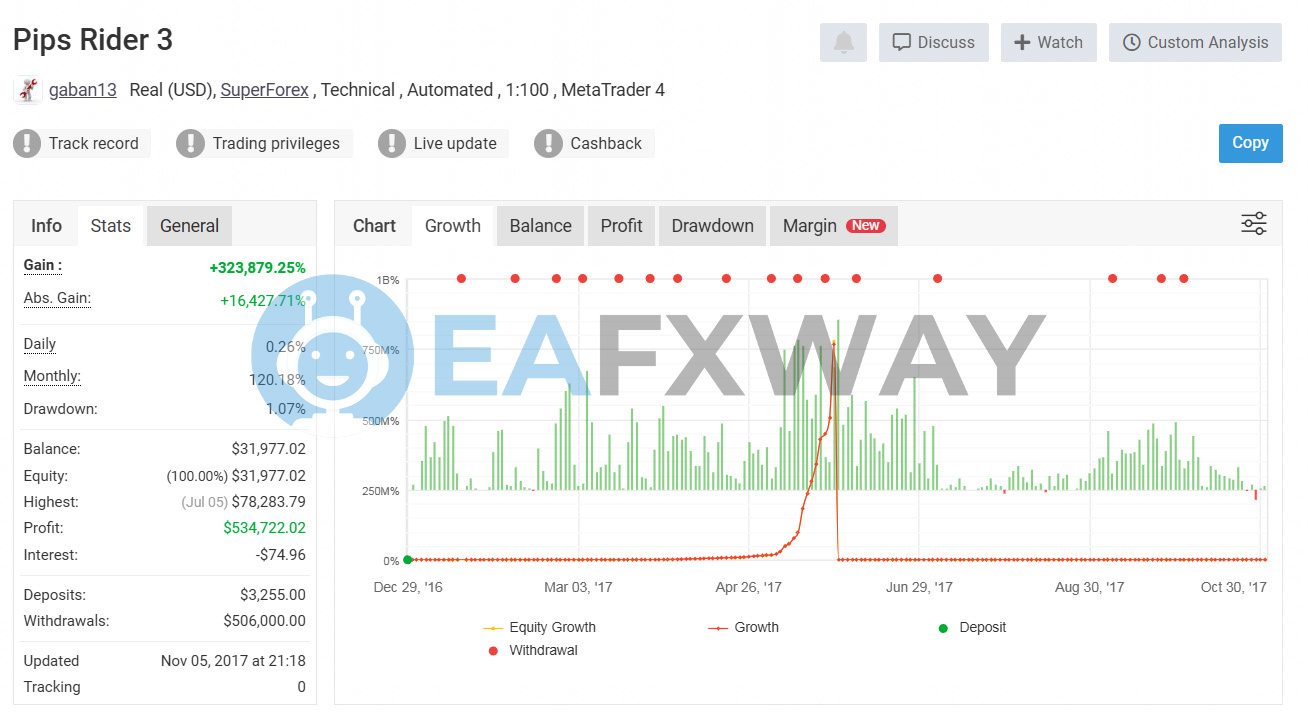The height and width of the screenshot is (712, 1308).
Task: Click the drawdown value 1.07%
Action: pyautogui.click(x=286, y=409)
